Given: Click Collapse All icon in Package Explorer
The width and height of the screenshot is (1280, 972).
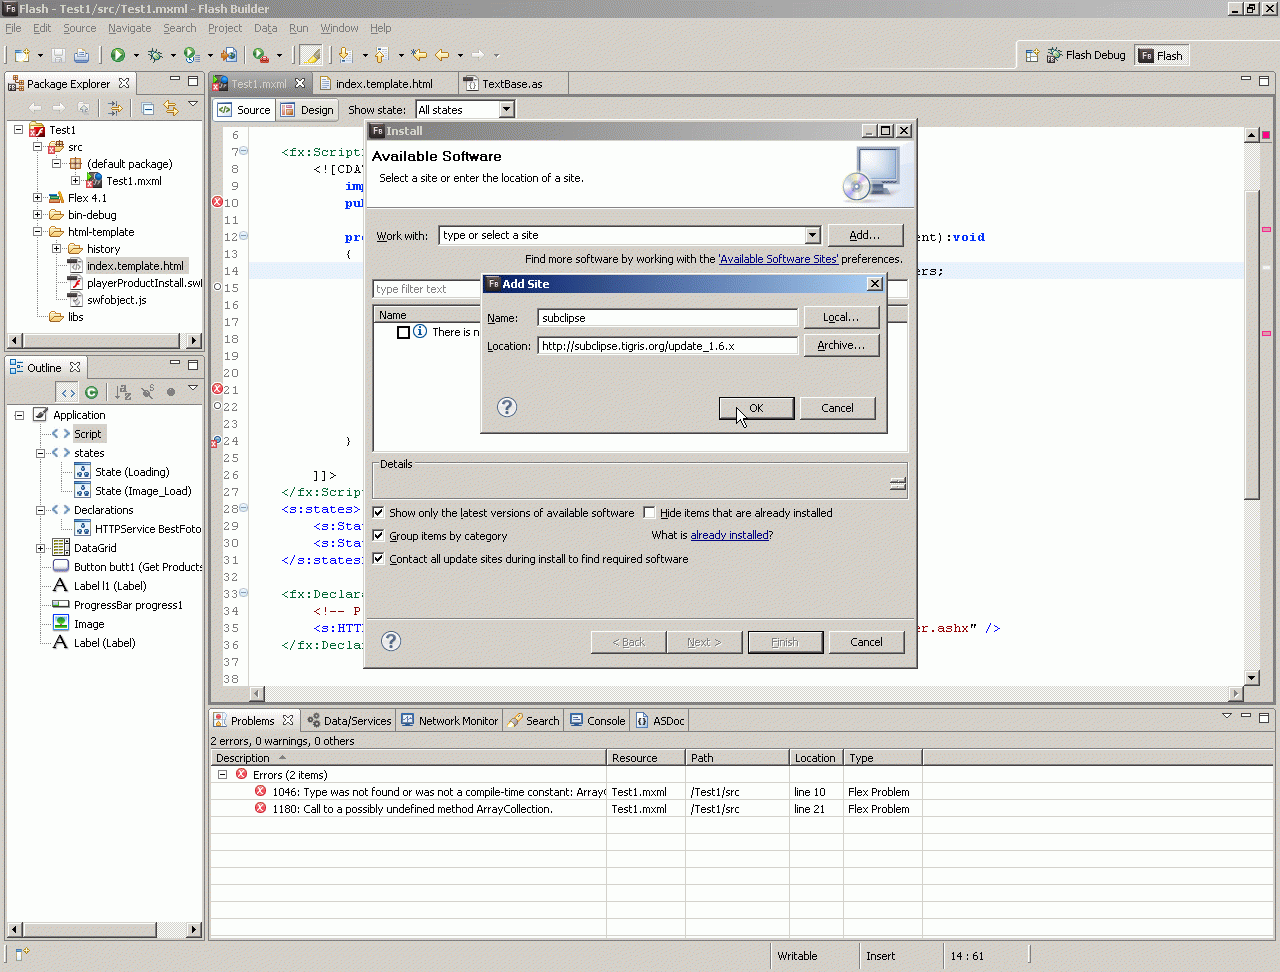Looking at the screenshot, I should click(x=148, y=108).
